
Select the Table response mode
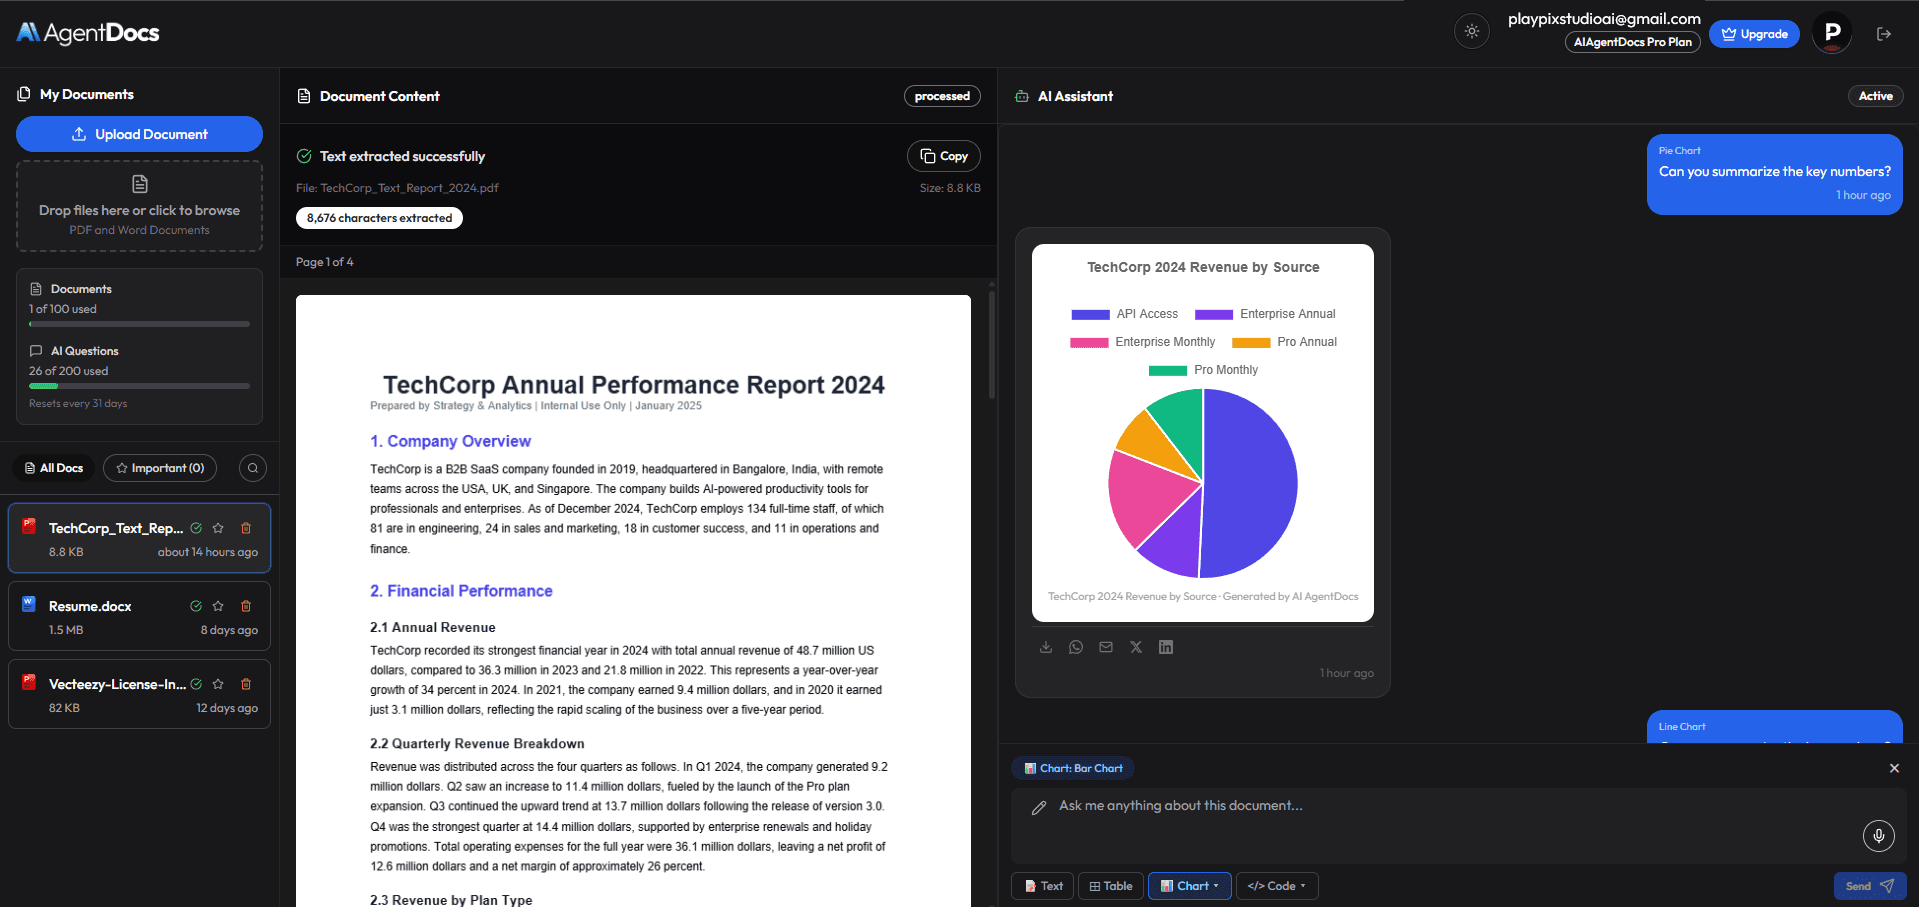click(x=1111, y=886)
